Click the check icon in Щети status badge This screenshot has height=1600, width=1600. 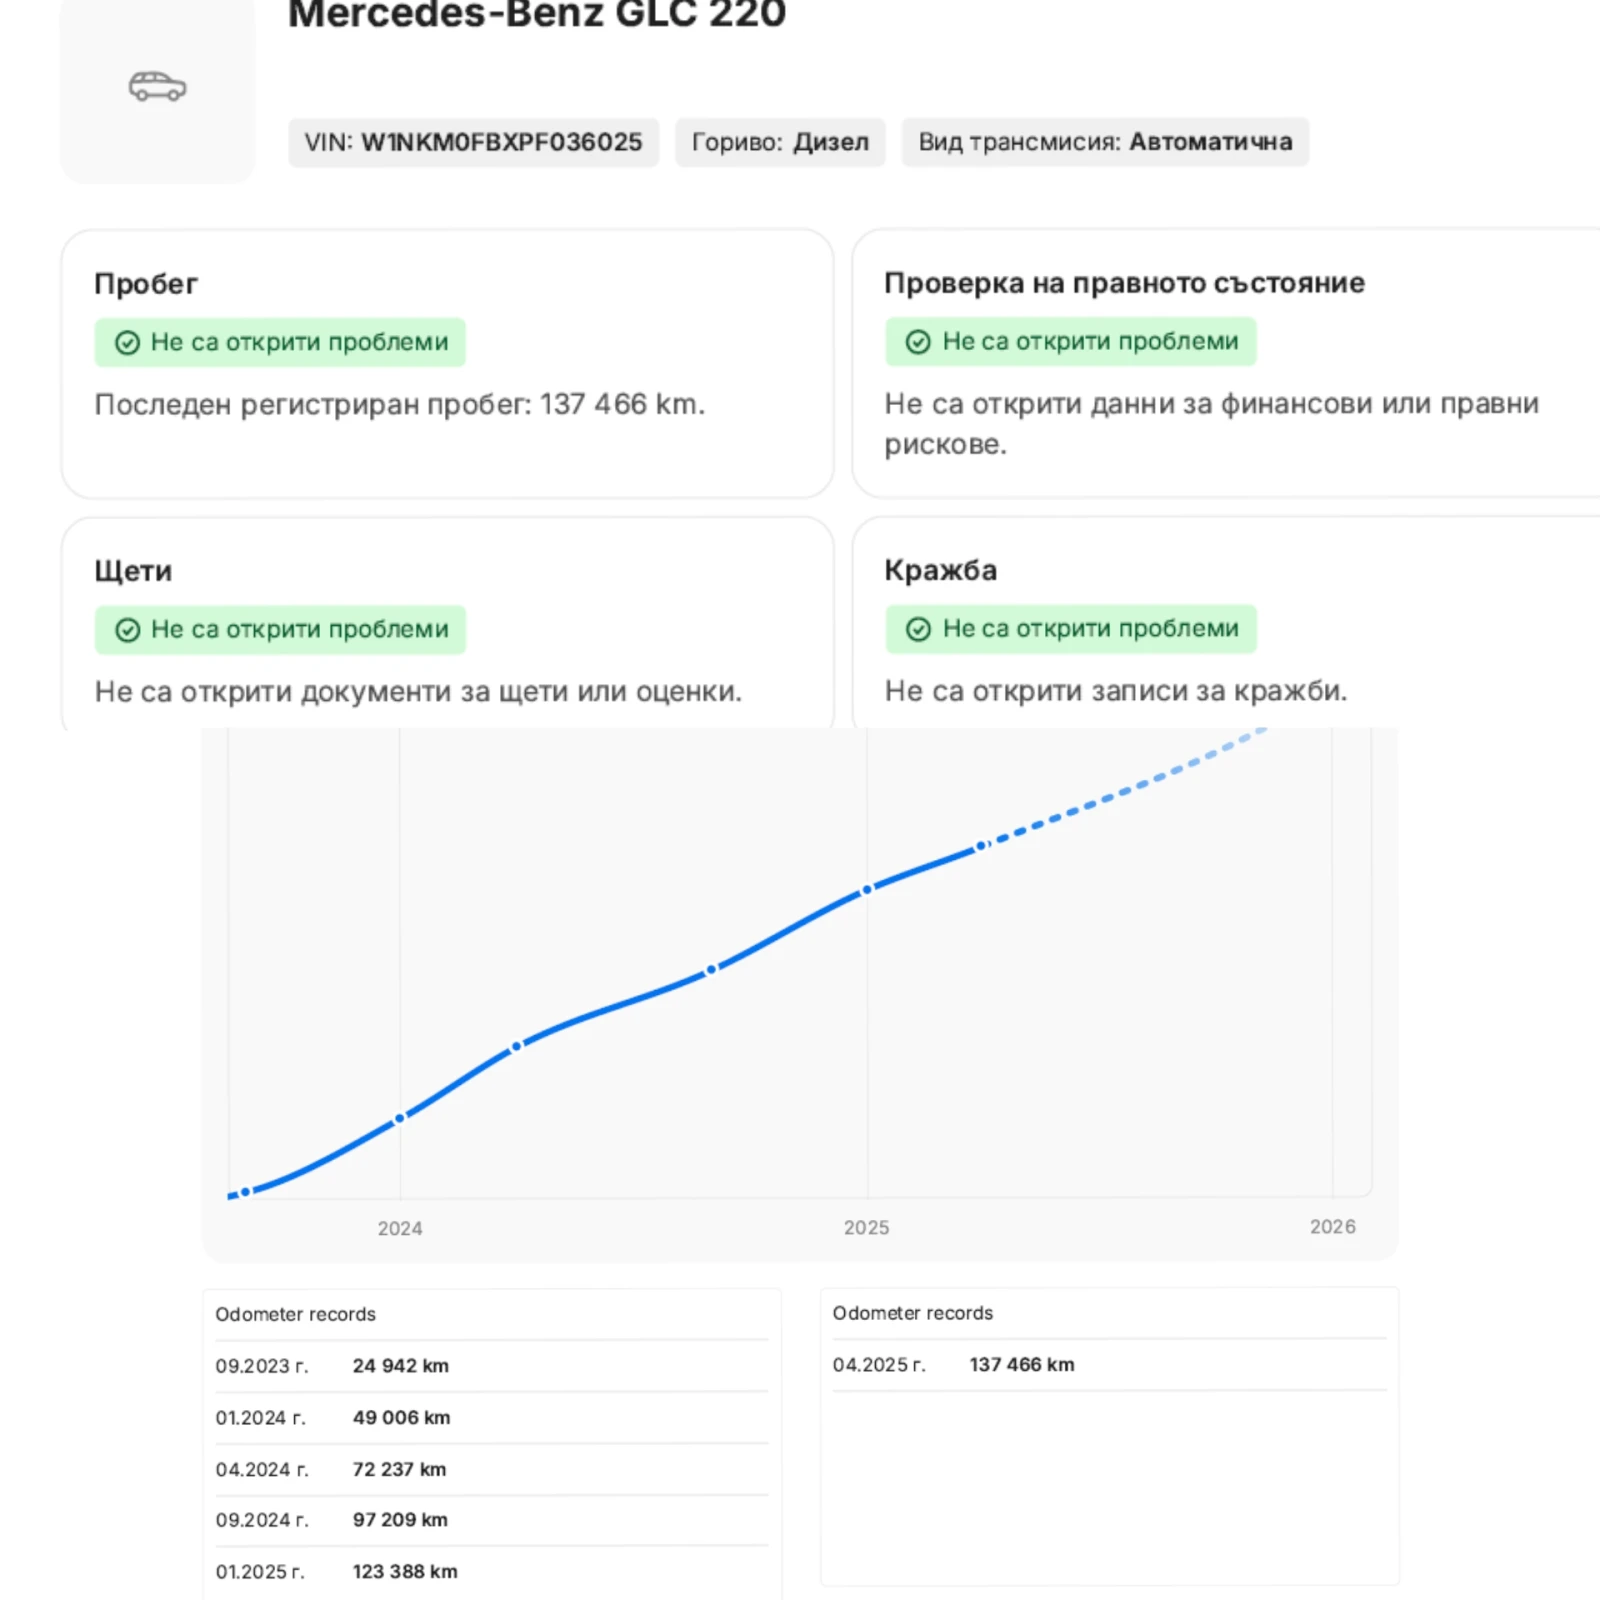(127, 630)
